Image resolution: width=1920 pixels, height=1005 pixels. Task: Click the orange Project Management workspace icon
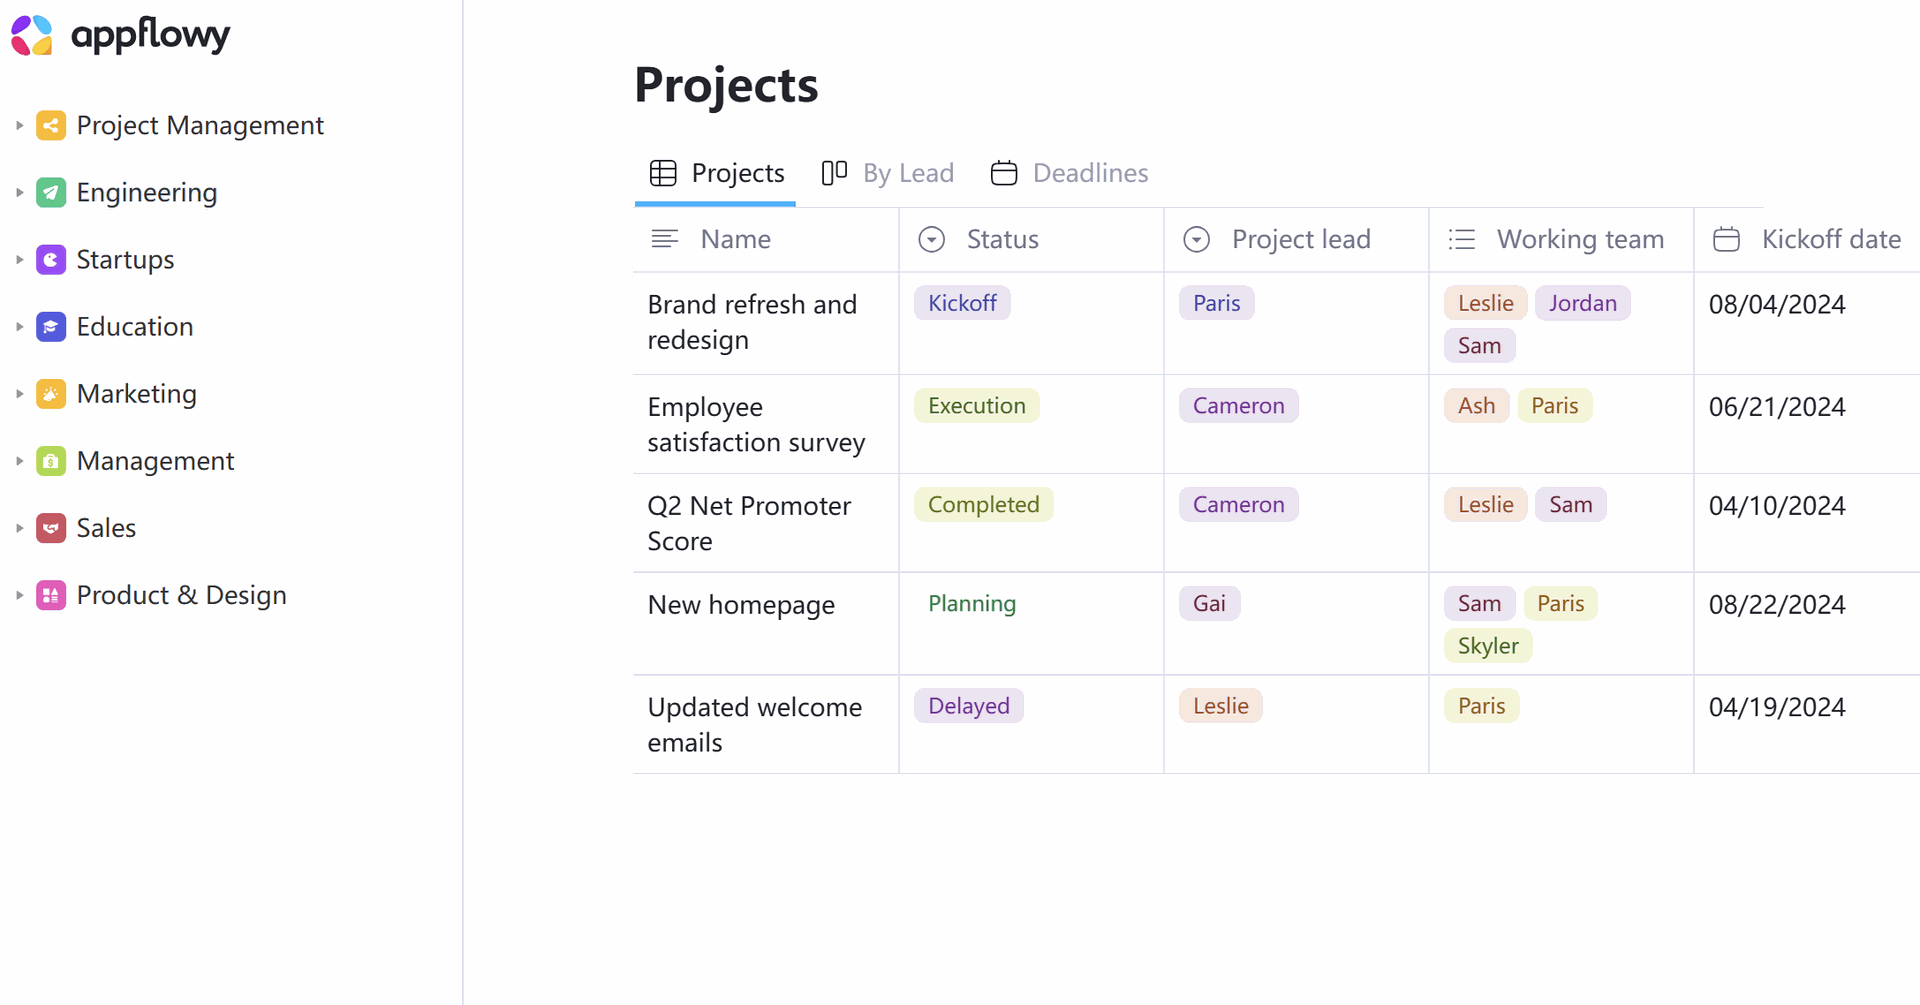51,125
